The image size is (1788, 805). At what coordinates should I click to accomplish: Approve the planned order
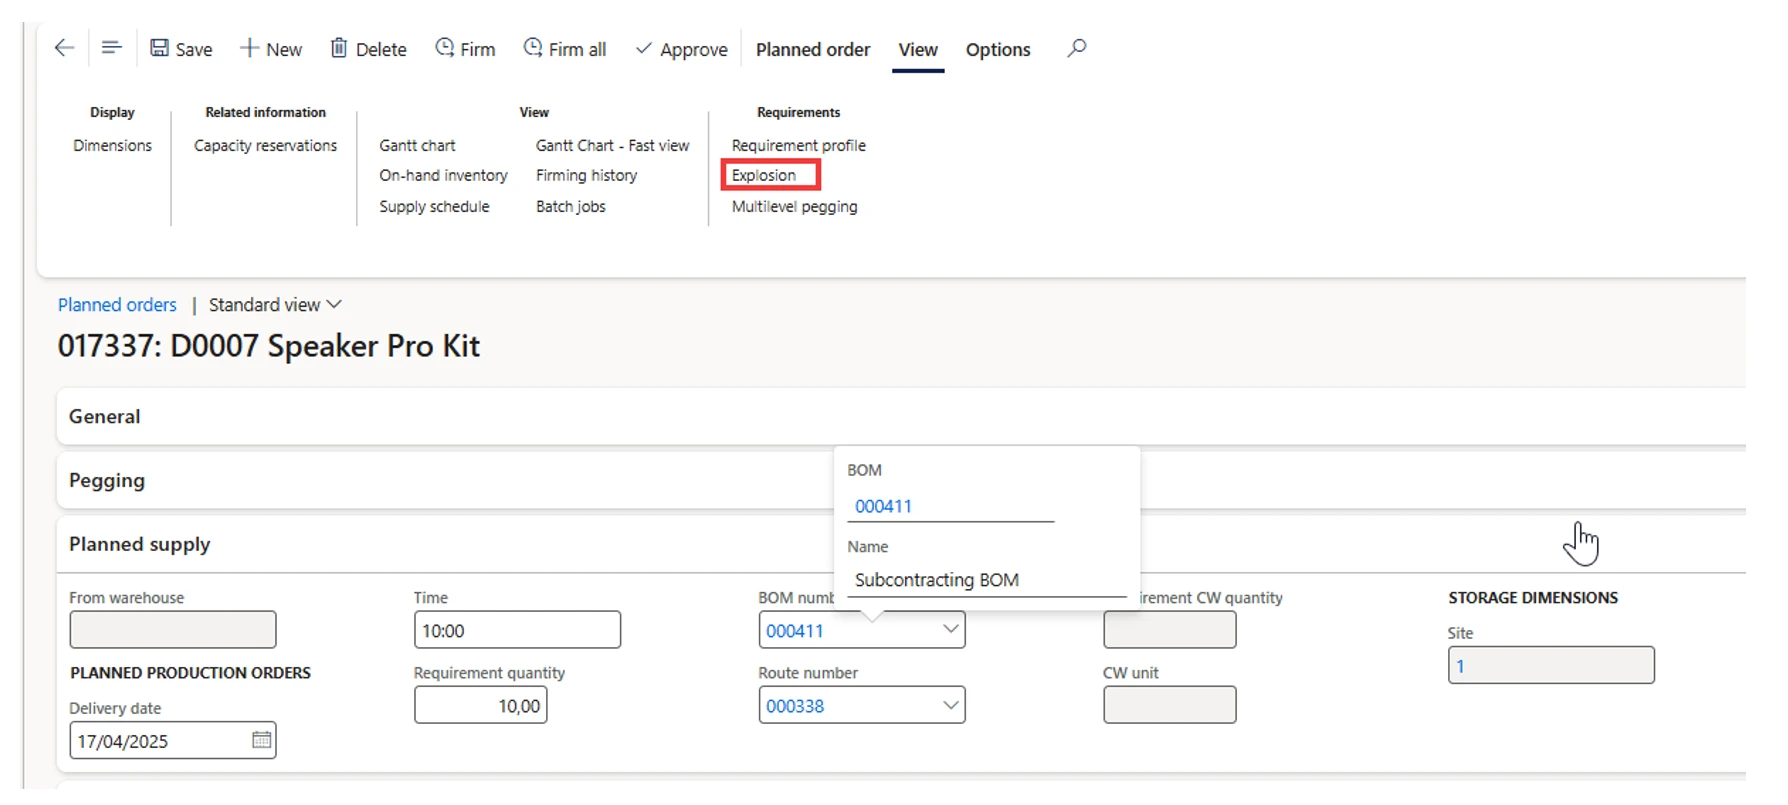682,49
